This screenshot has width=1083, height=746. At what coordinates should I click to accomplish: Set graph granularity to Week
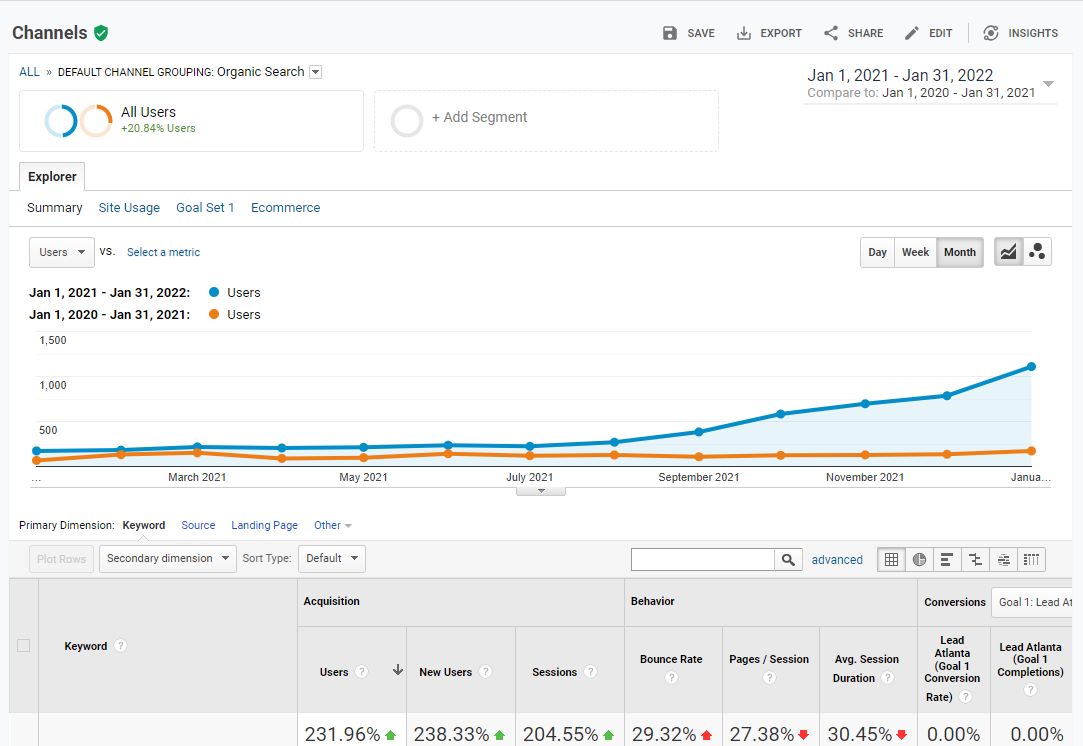pos(915,252)
